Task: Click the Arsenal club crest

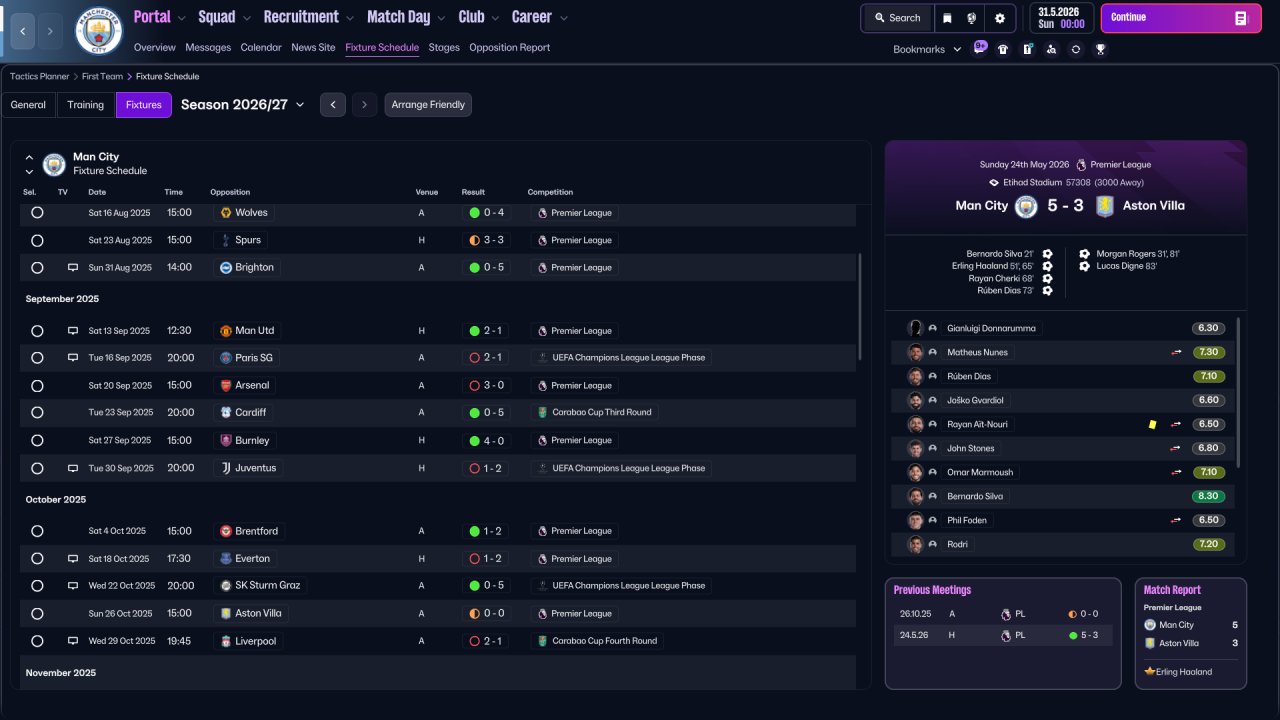Action: tap(226, 385)
